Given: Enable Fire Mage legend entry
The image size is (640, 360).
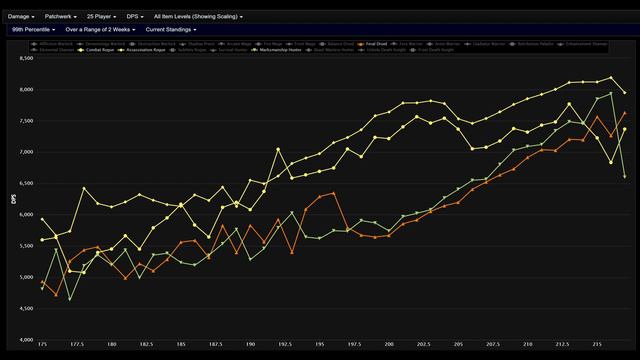Looking at the screenshot, I should coord(269,44).
